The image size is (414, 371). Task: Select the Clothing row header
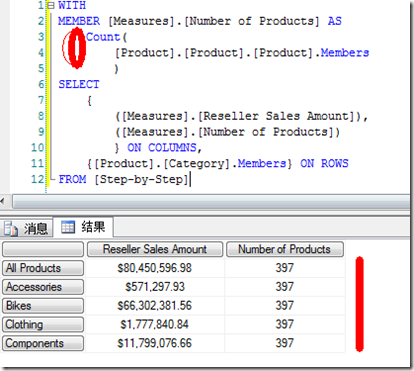tap(43, 324)
